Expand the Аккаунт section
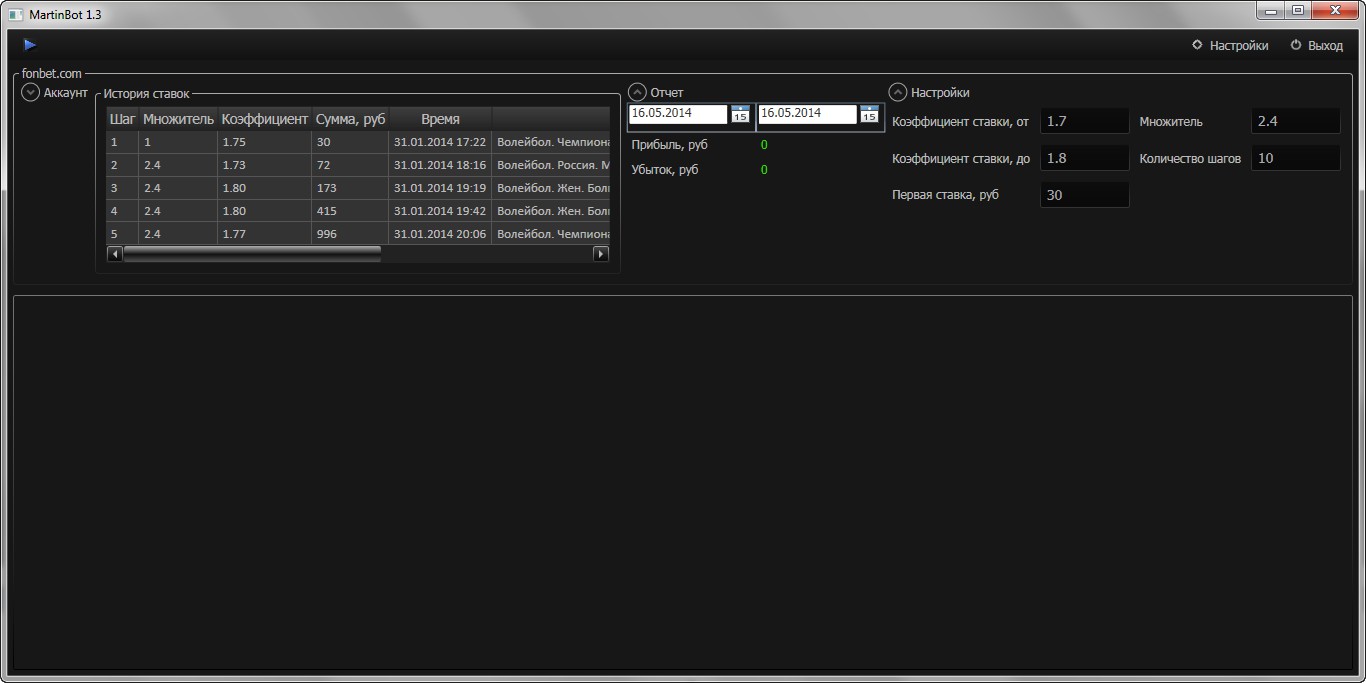 (x=30, y=93)
